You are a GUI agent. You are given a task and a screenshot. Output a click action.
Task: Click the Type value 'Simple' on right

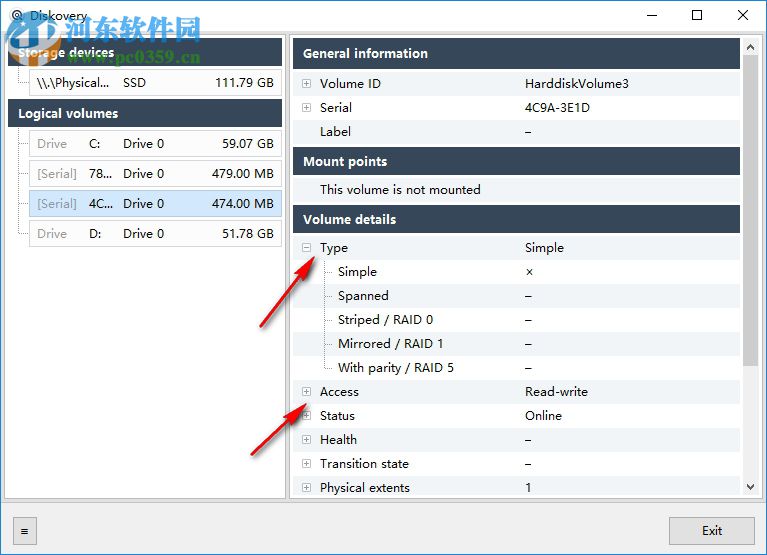[x=544, y=247]
